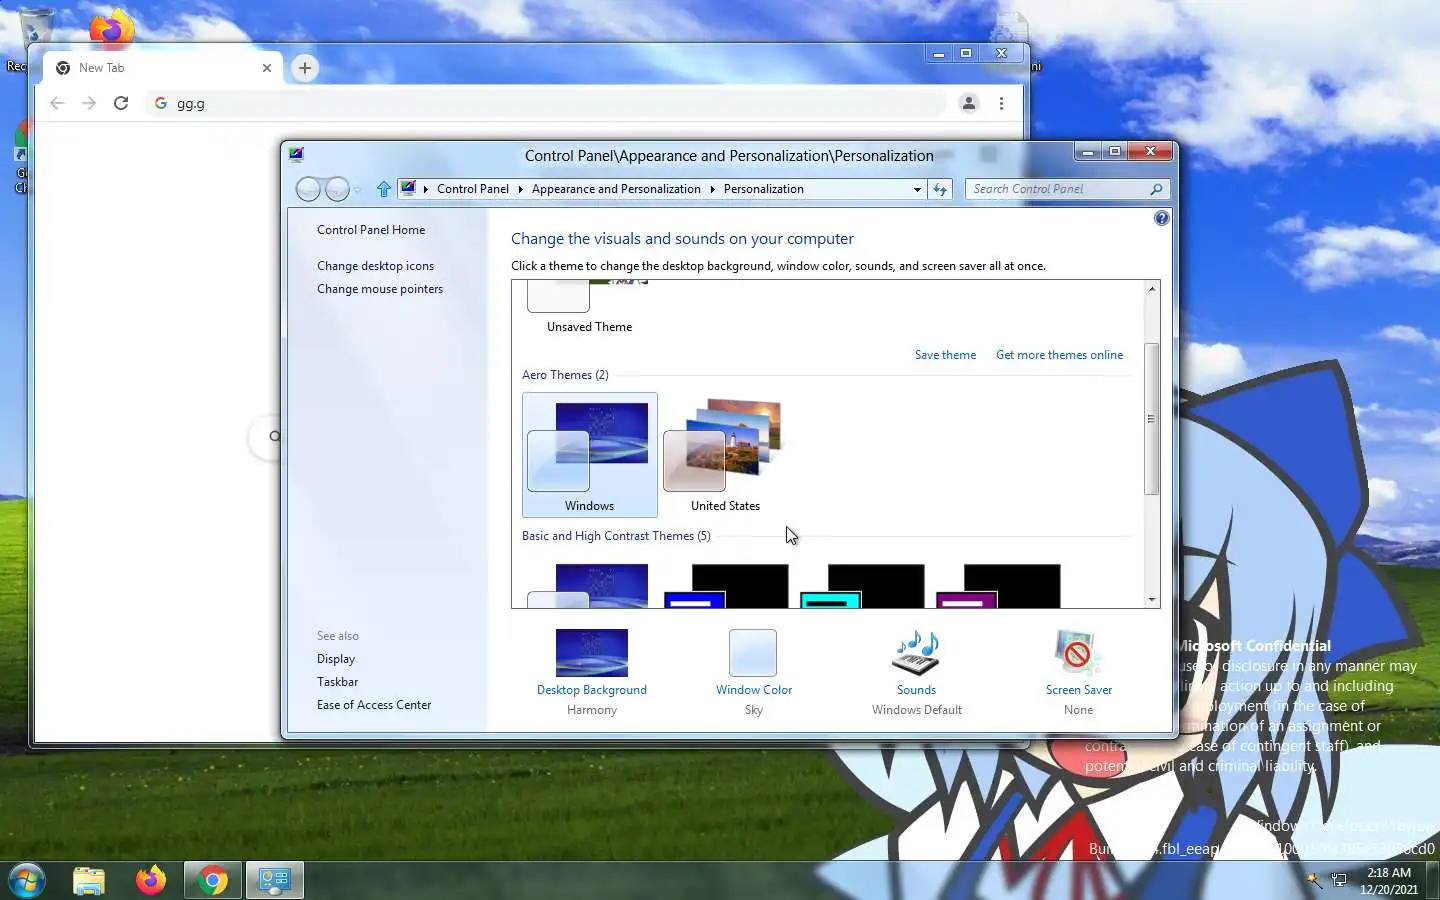Select the high contrast theme with blue bar
Viewport: 1440px width, 900px height.
726,586
